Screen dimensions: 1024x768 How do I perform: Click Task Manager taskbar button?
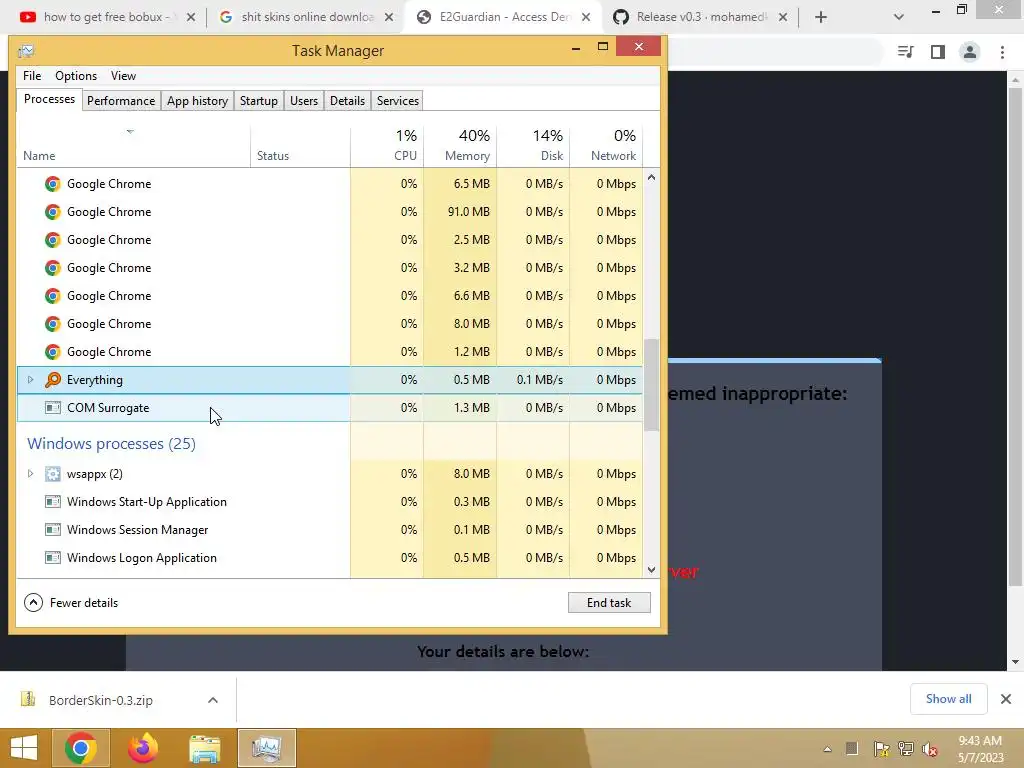click(x=266, y=748)
